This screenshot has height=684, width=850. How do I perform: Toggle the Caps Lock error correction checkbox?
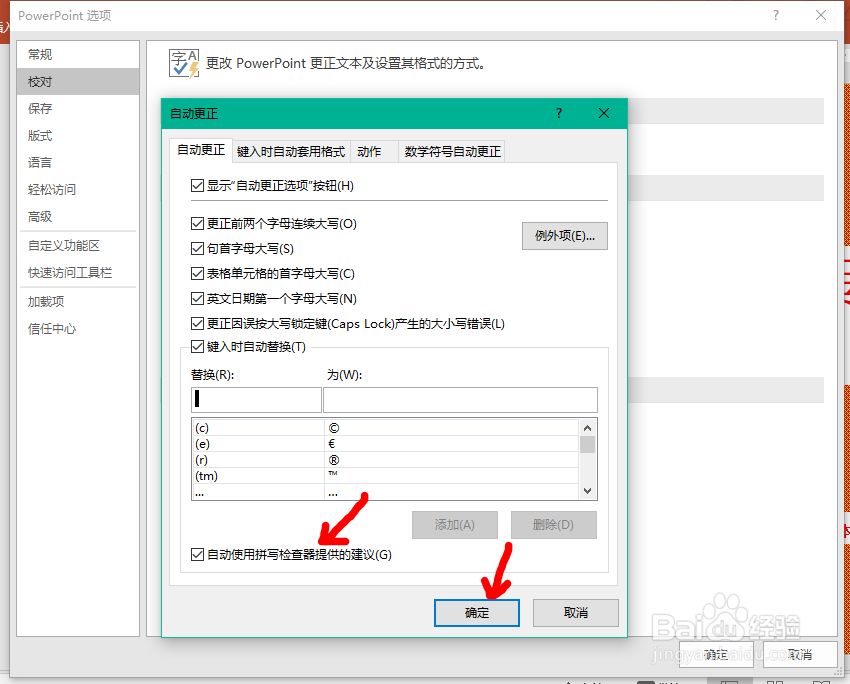[197, 324]
